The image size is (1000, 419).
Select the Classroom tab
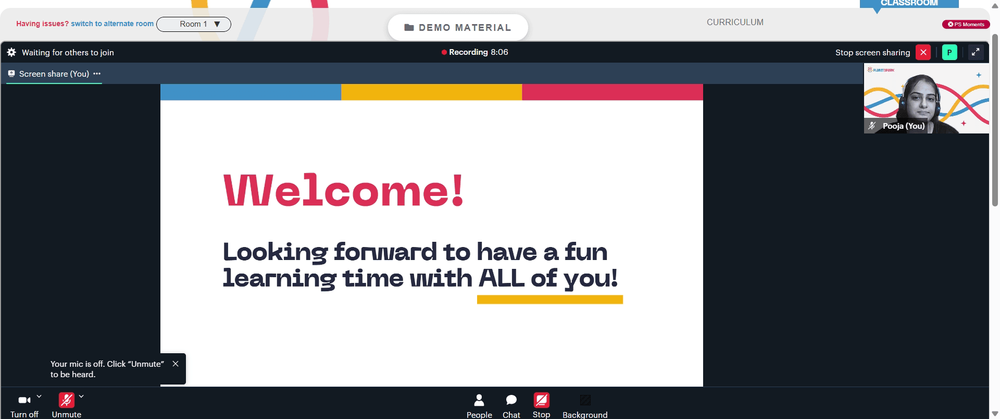(909, 3)
